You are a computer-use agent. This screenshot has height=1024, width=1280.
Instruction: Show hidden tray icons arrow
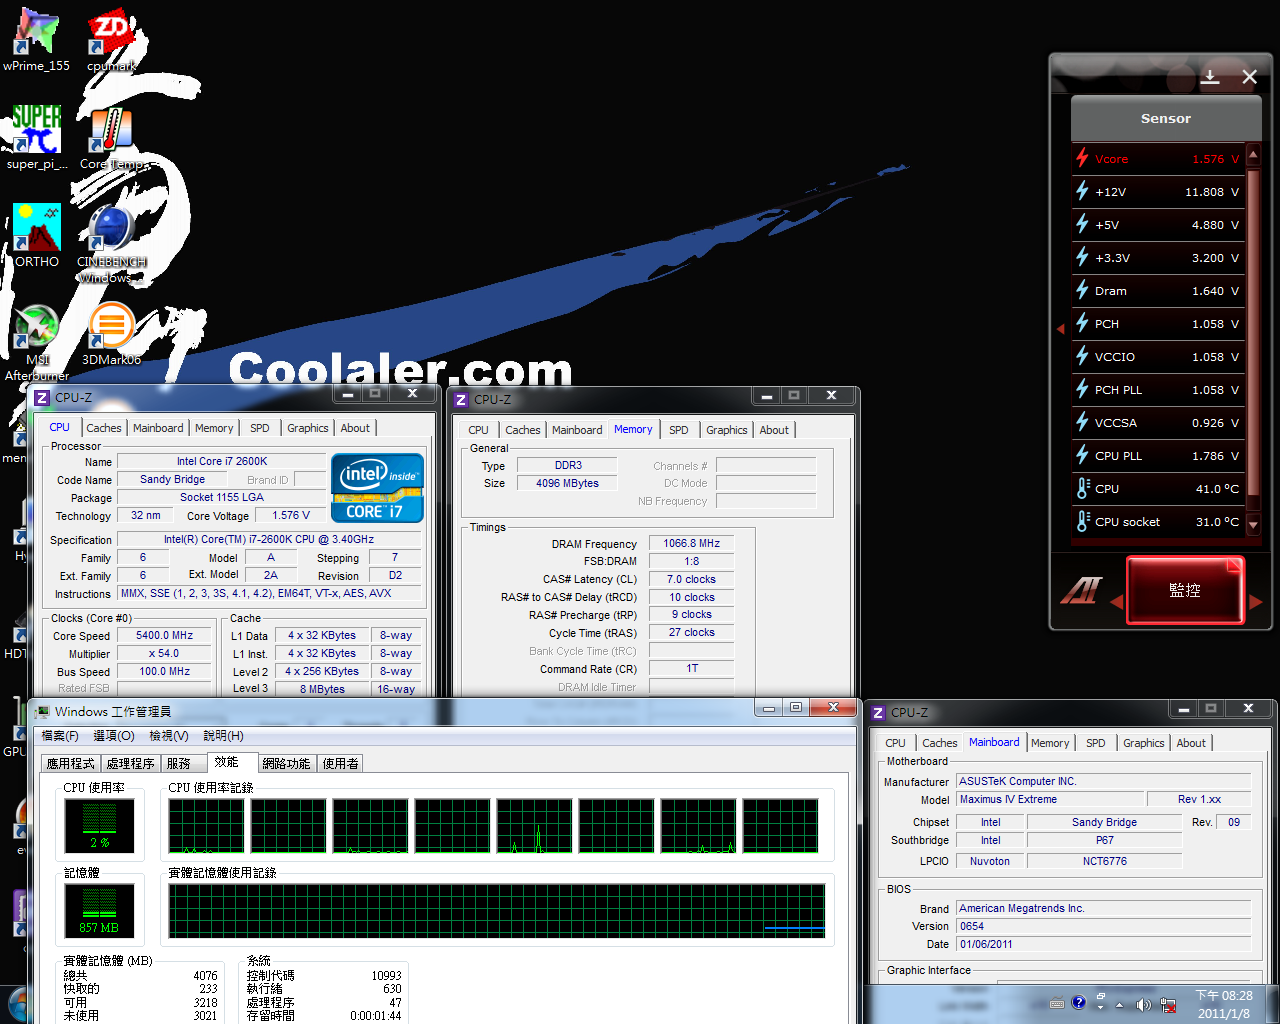point(1119,1005)
